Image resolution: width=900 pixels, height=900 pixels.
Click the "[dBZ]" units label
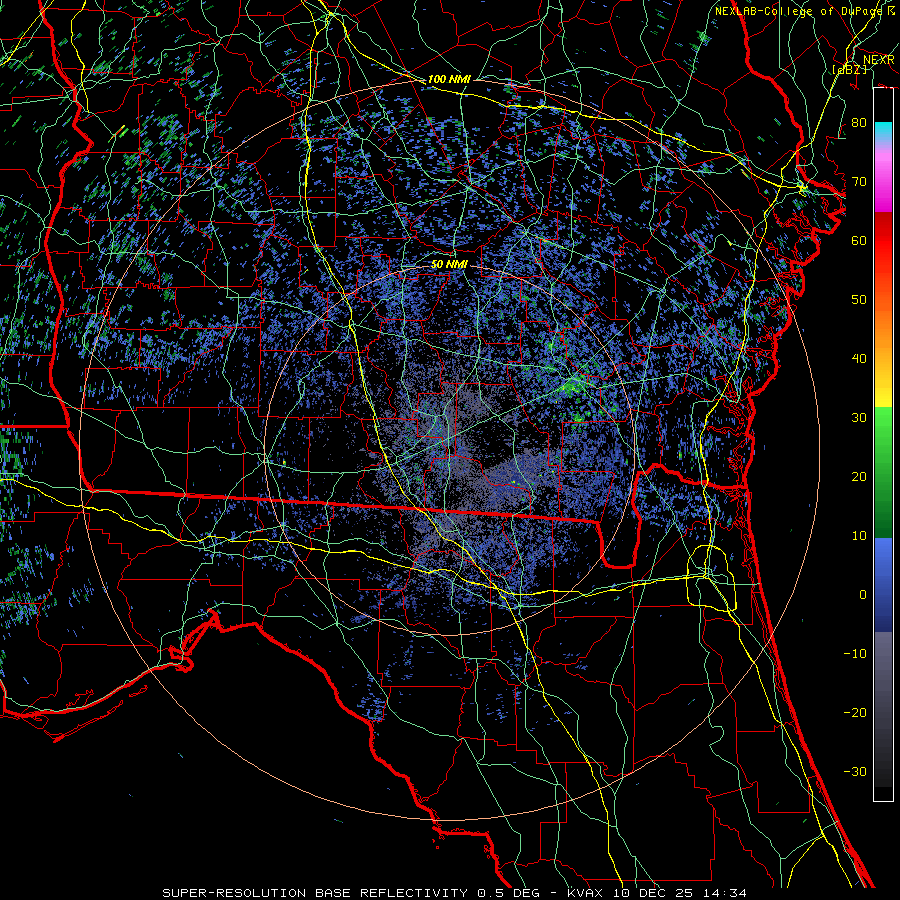(x=849, y=69)
